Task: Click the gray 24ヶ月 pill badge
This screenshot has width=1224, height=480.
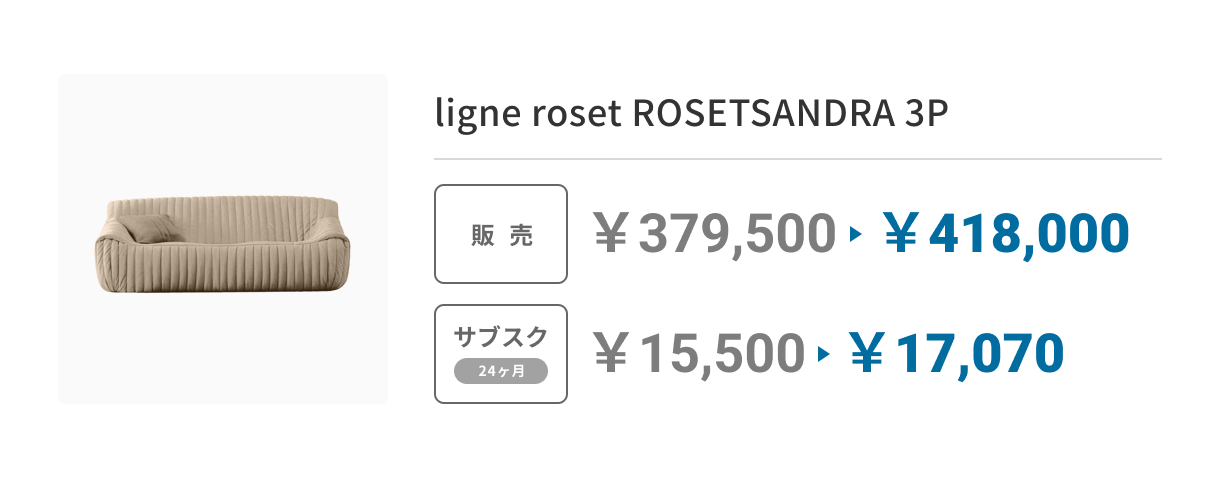Action: tap(501, 371)
